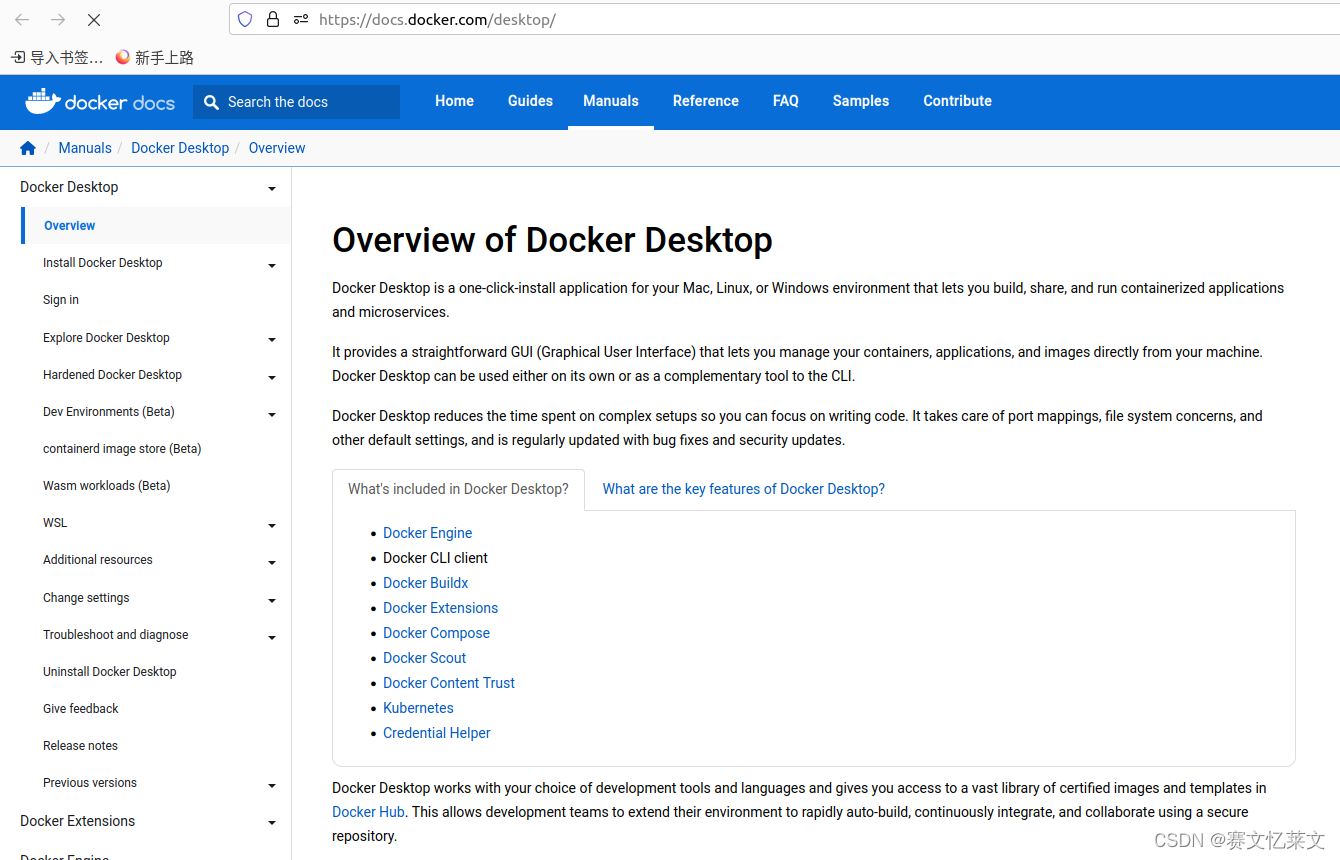Select What's included in Docker Desktop tab
This screenshot has height=860, width=1340.
[x=458, y=489]
